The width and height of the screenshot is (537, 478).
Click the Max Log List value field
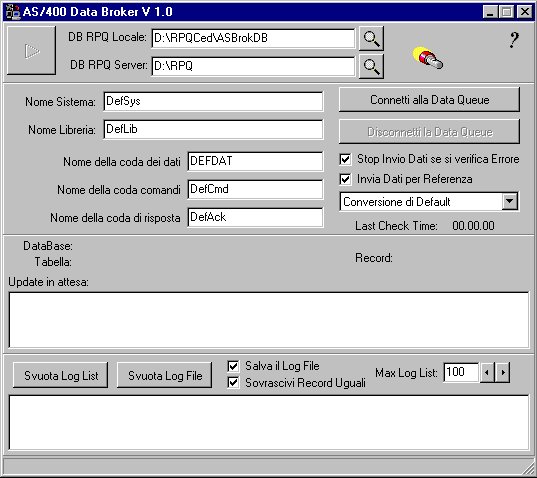coord(461,372)
